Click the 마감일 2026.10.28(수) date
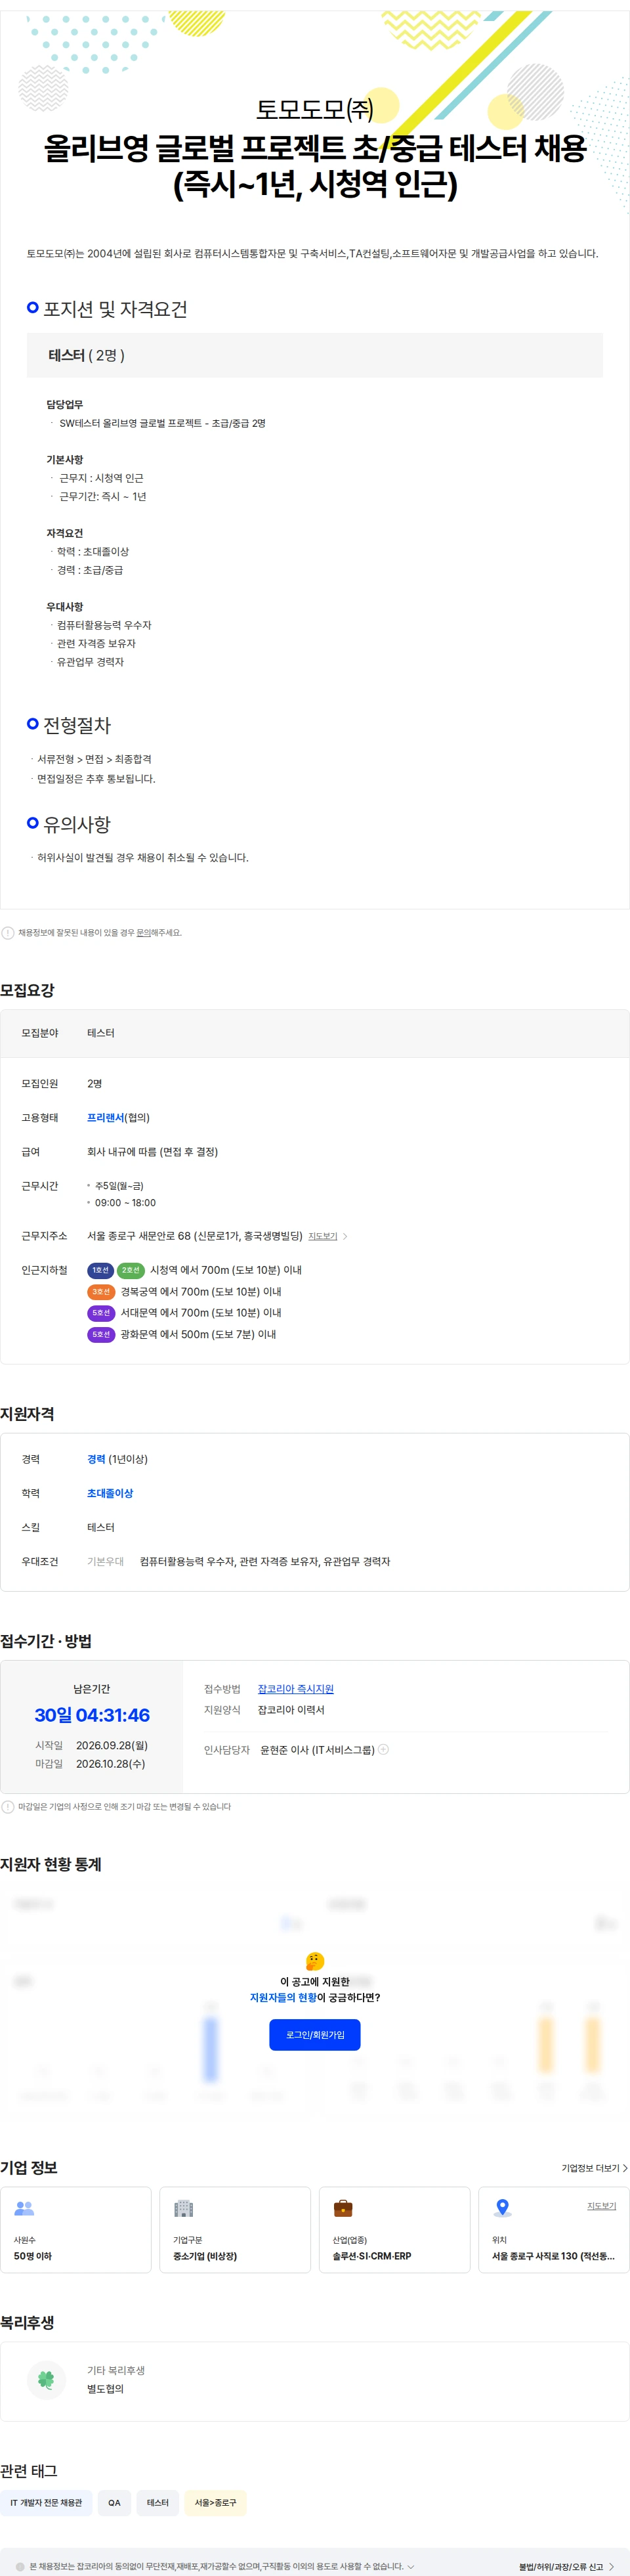 pyautogui.click(x=90, y=1763)
